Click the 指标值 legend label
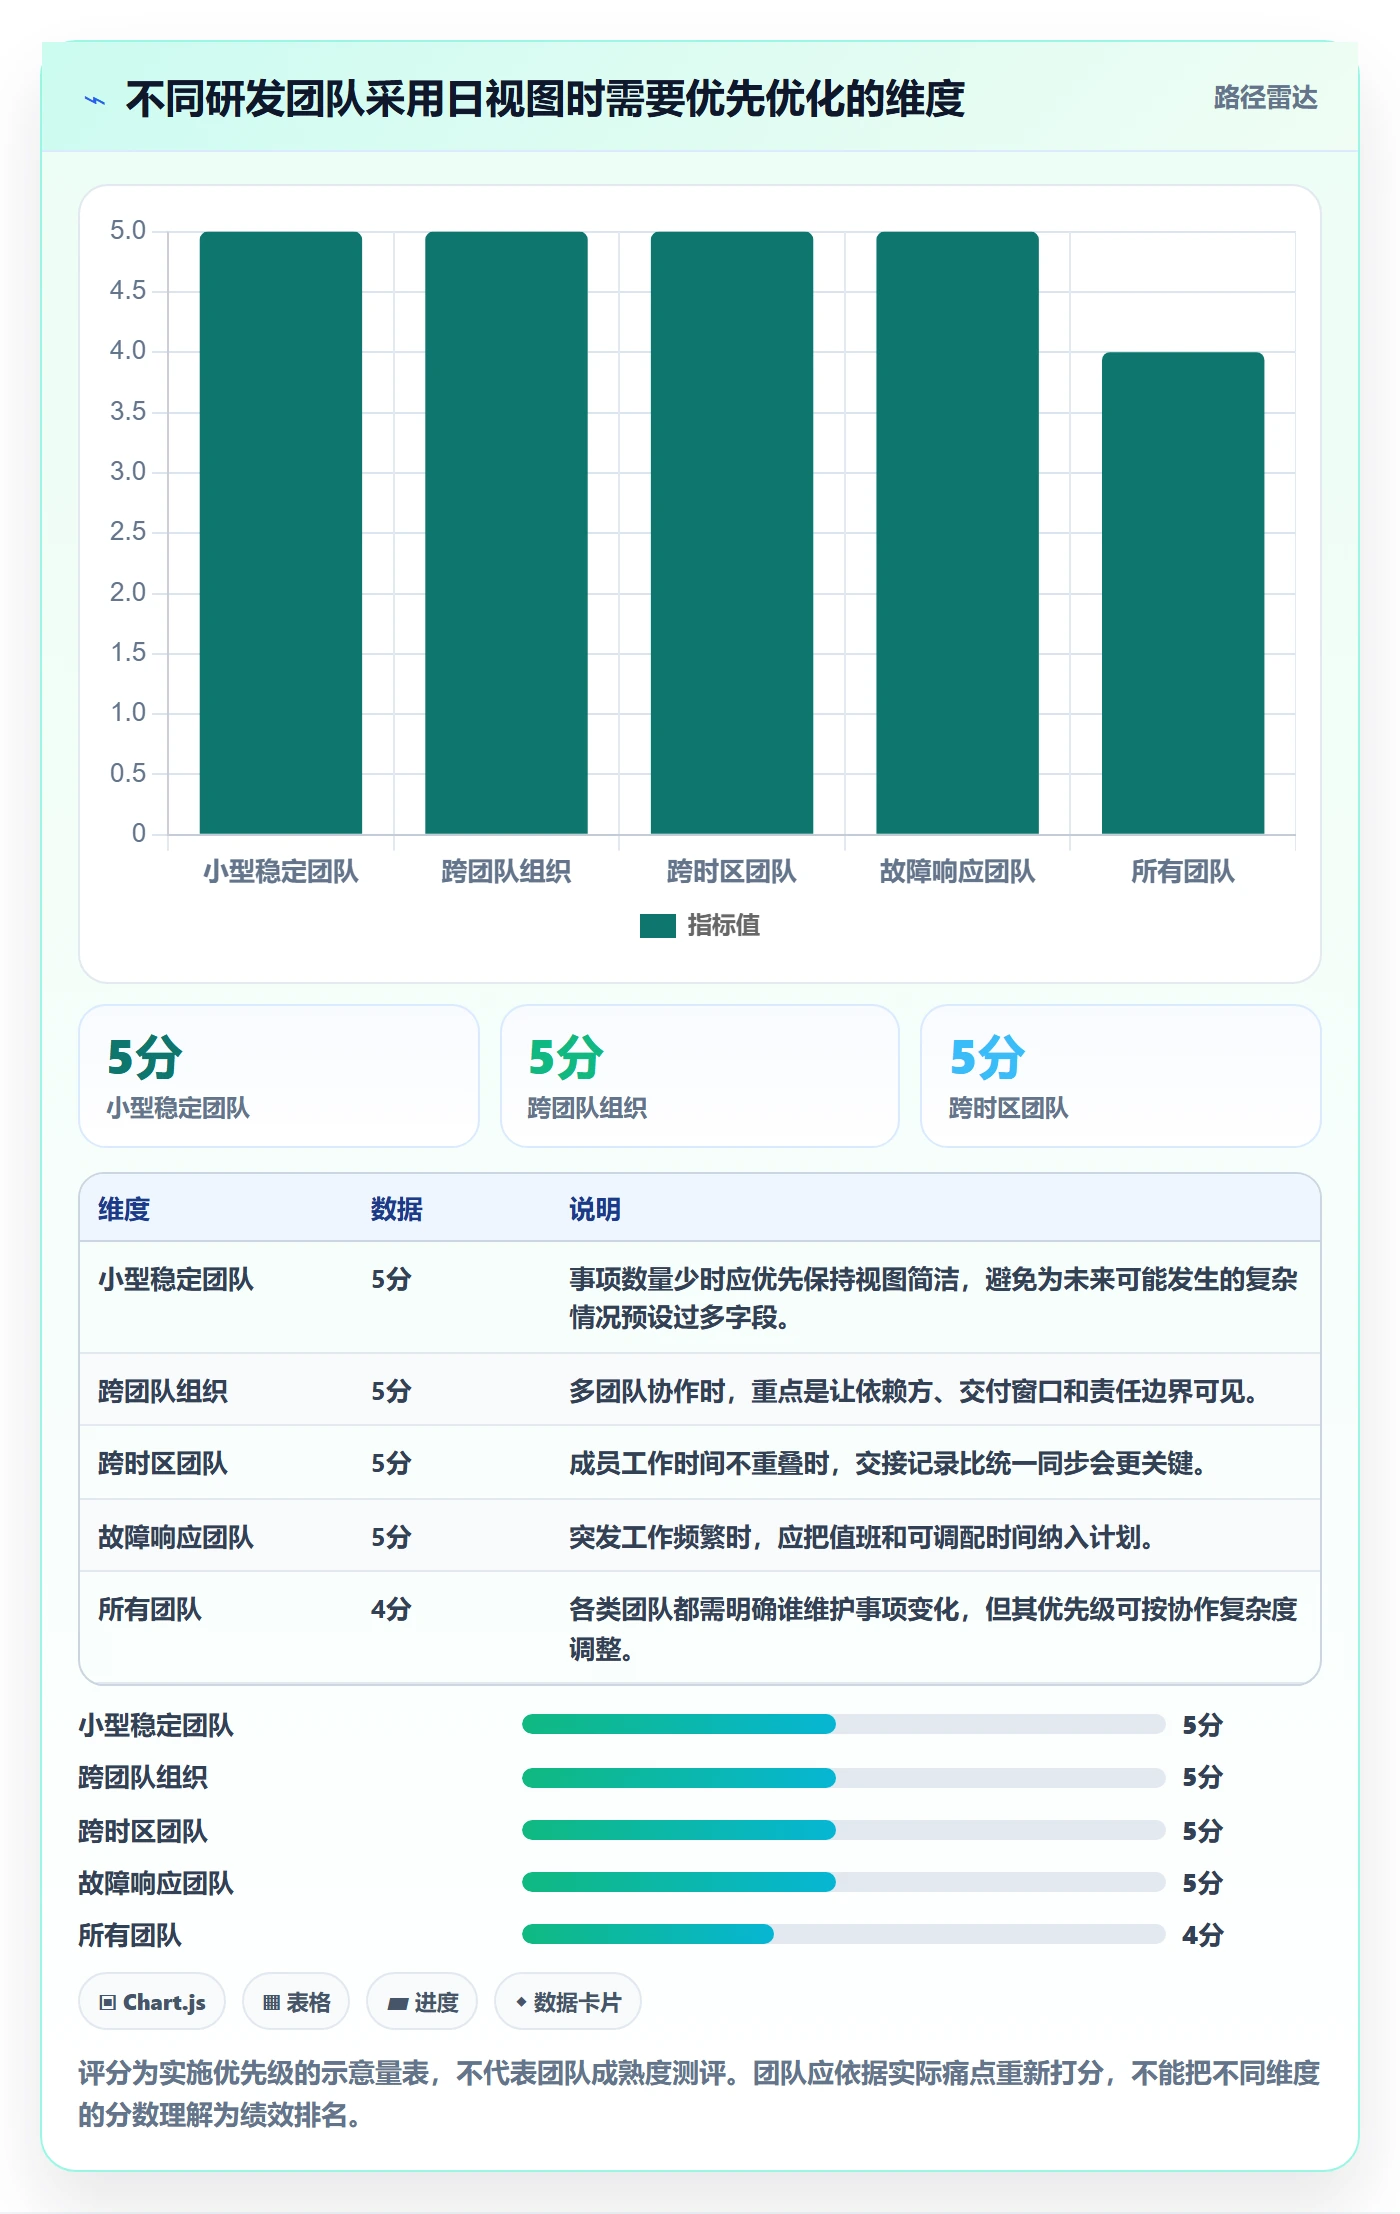The image size is (1400, 2214). coord(723,926)
